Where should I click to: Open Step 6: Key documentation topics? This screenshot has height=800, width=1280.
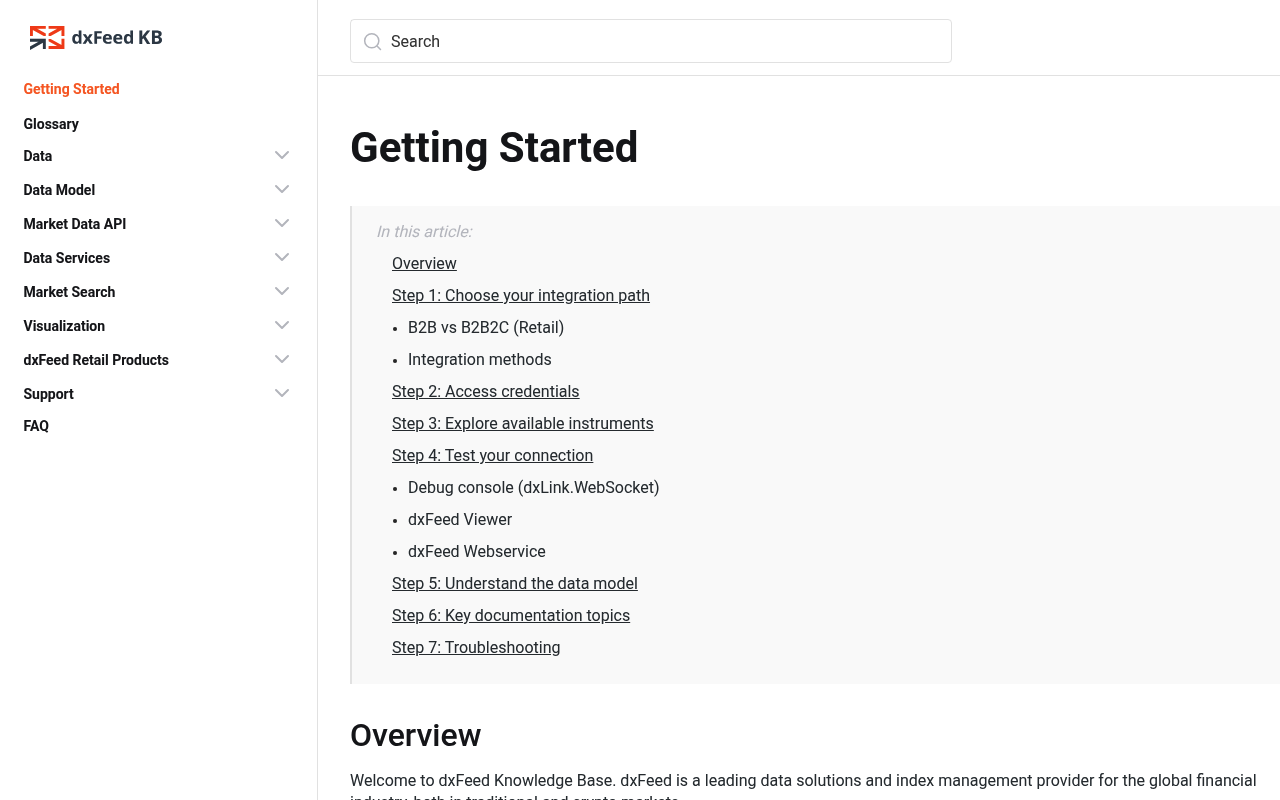pyautogui.click(x=511, y=615)
